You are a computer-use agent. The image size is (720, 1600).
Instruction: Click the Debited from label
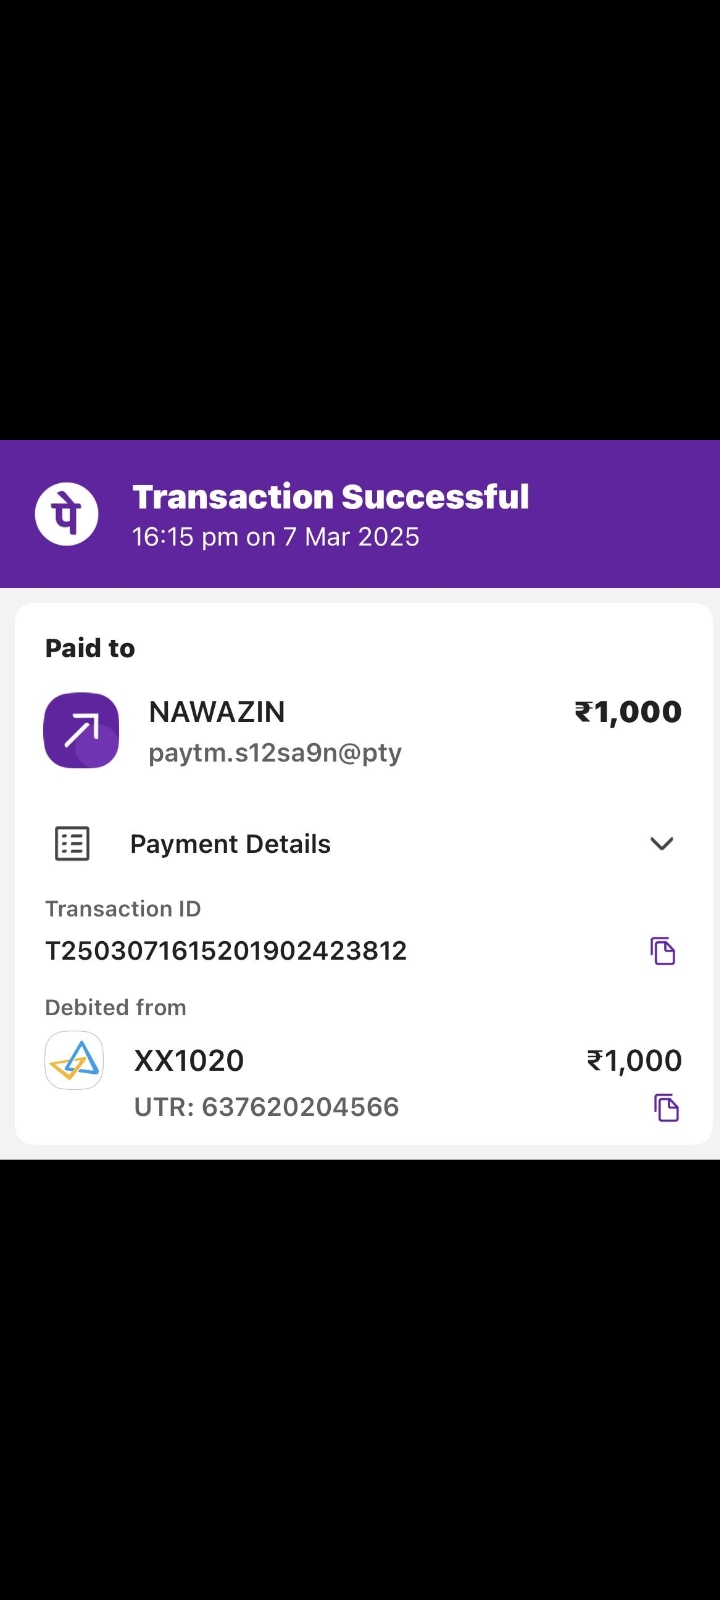tap(116, 1007)
